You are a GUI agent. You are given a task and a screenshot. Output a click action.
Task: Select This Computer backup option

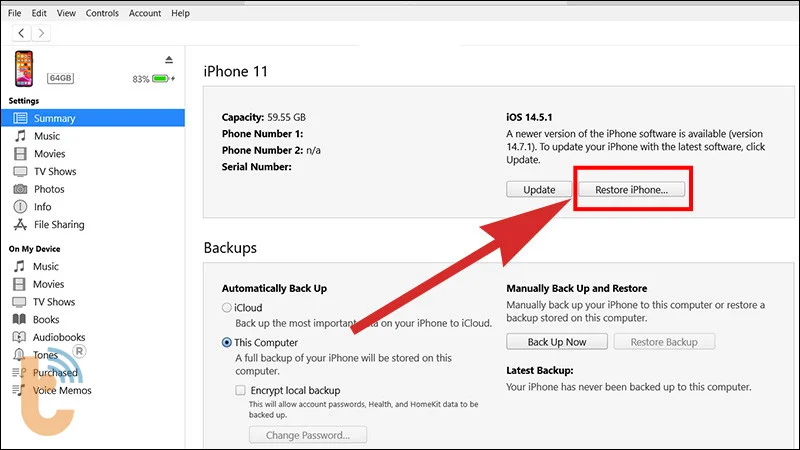tap(227, 342)
